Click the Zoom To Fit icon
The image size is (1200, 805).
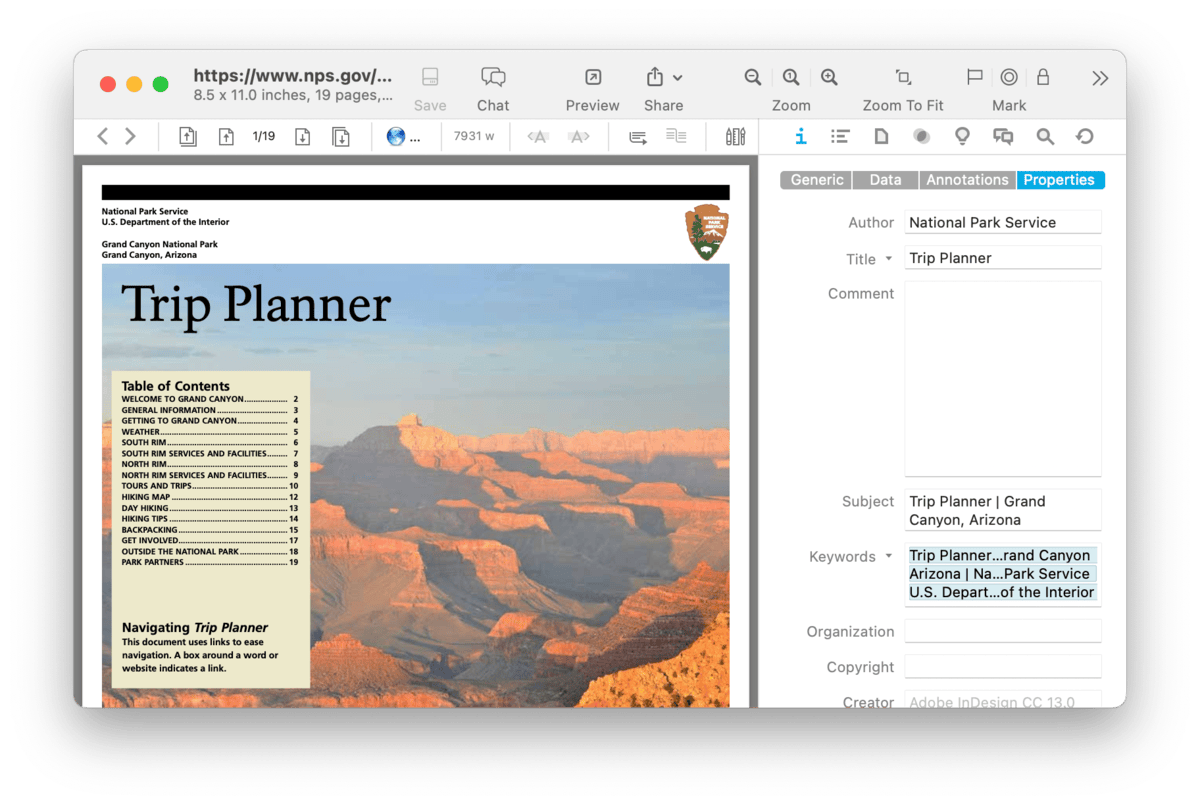903,78
